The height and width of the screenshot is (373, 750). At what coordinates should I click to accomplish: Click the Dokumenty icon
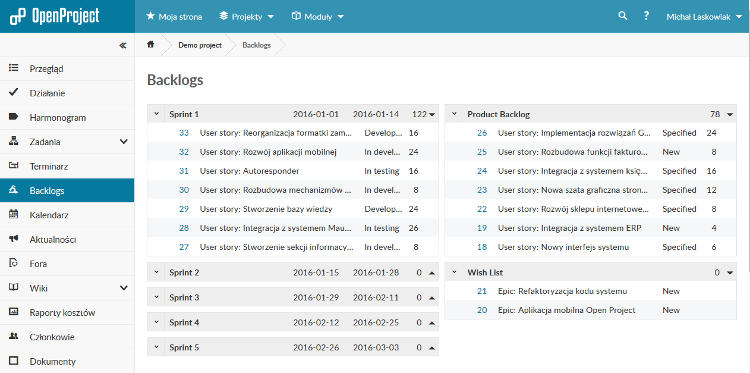[13, 361]
